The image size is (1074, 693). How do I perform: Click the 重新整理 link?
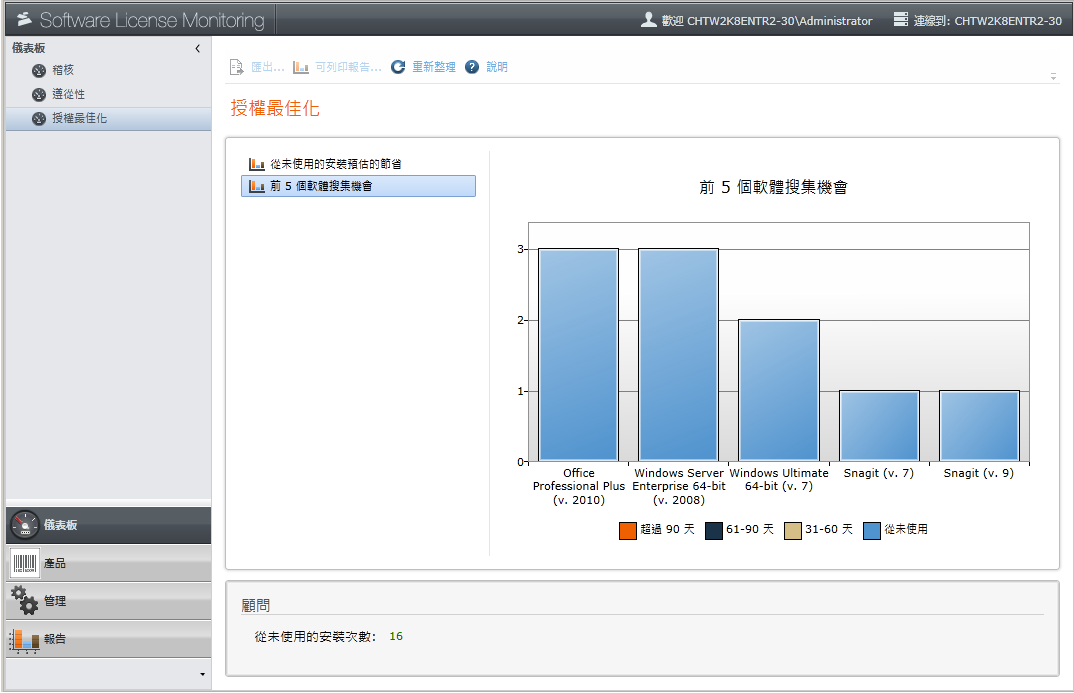pyautogui.click(x=434, y=67)
